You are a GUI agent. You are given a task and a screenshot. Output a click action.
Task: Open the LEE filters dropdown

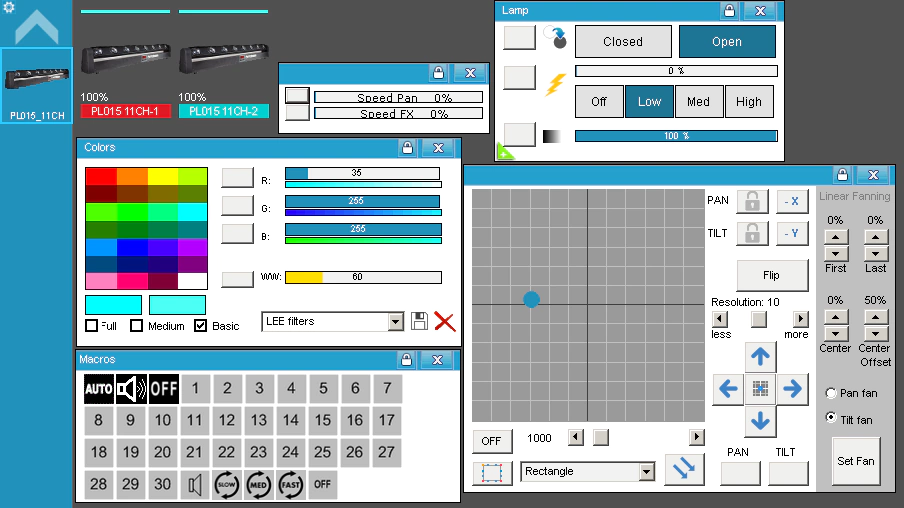(395, 321)
